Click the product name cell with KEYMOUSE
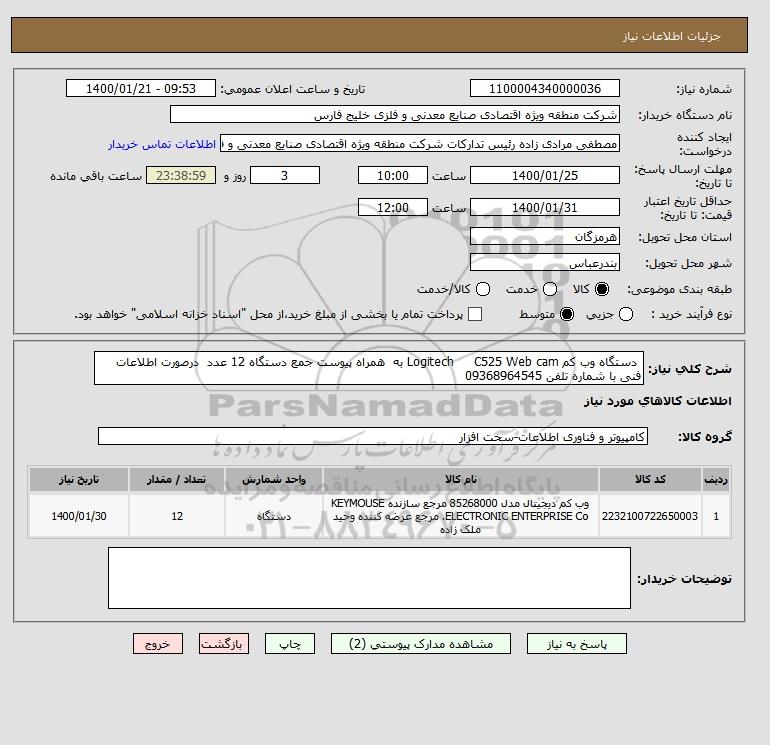Viewport: 770px width, 745px height. [x=461, y=516]
